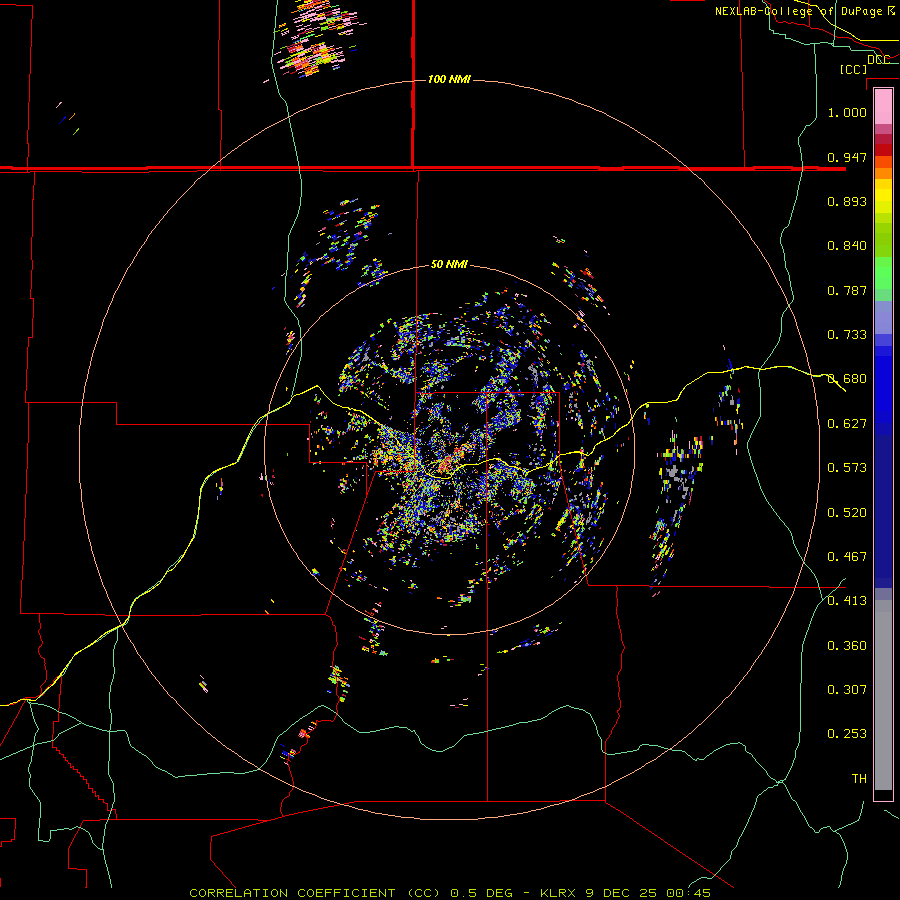Select the 0.680 legend value
The image size is (900, 900).
(847, 379)
